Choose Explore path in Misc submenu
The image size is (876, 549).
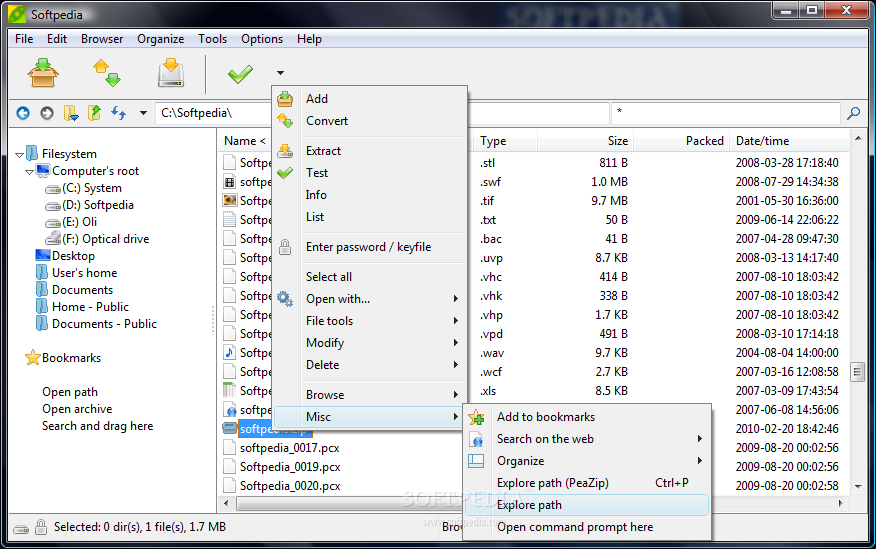[x=587, y=505]
